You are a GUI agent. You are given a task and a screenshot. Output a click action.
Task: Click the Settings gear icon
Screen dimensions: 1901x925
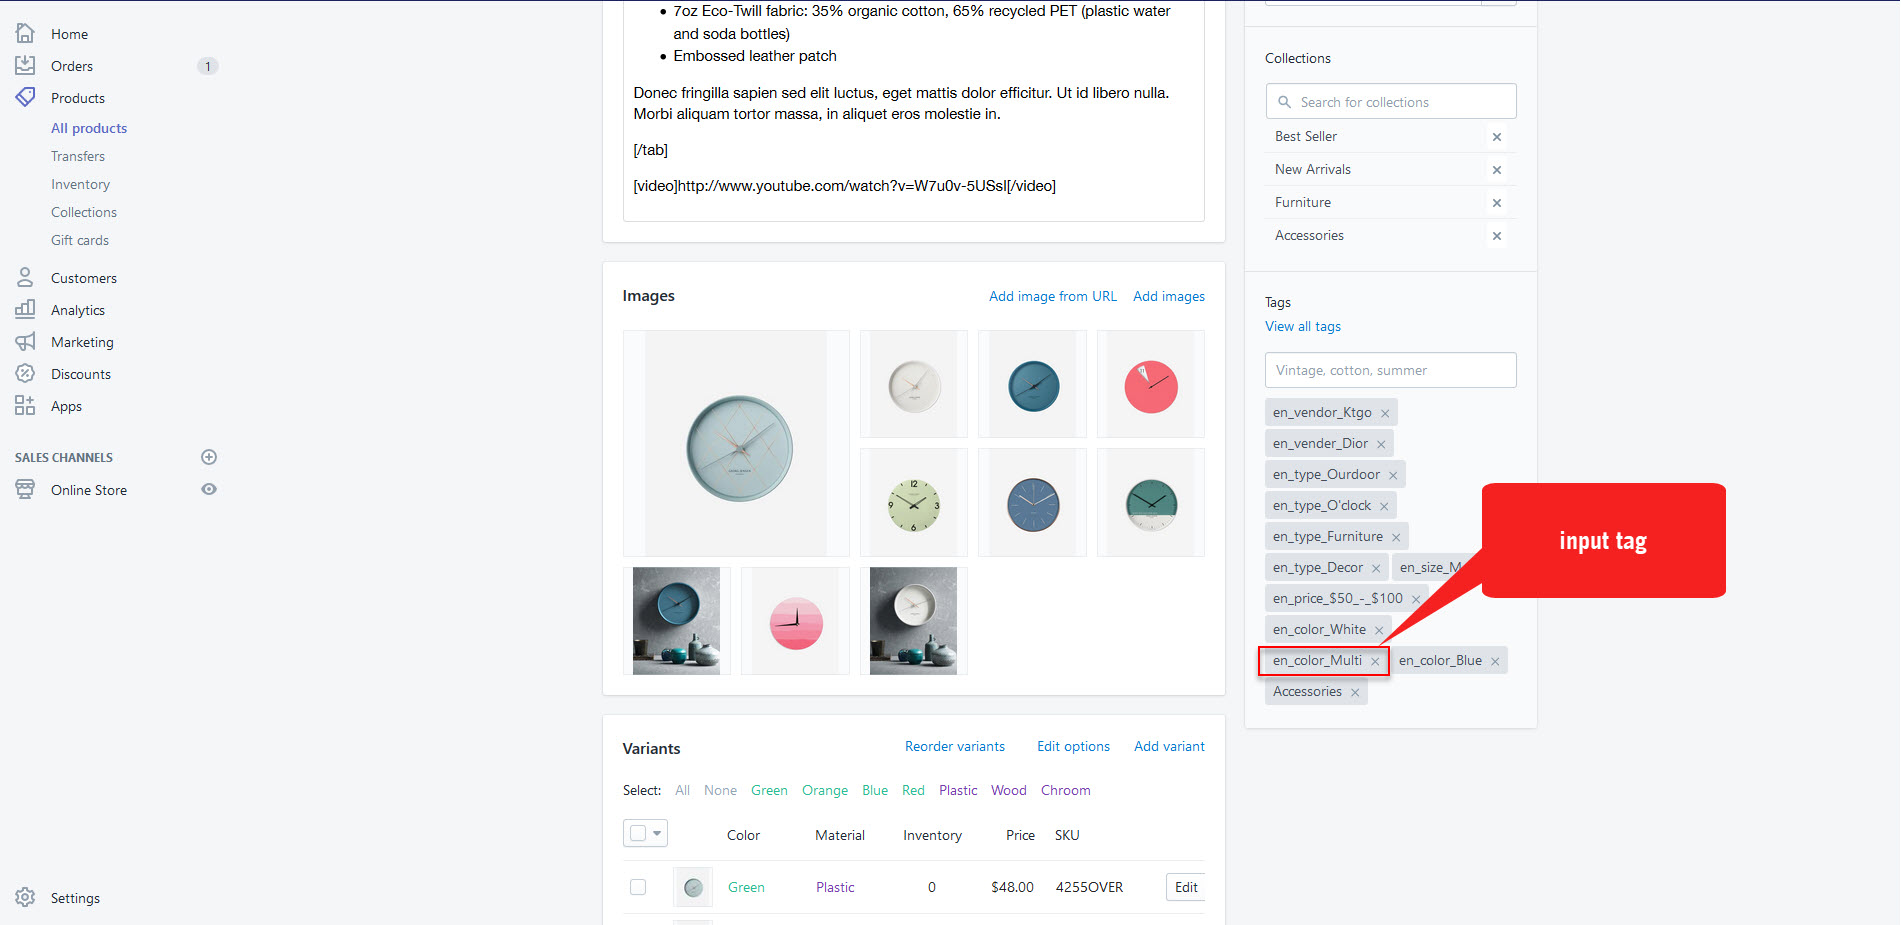tap(25, 897)
